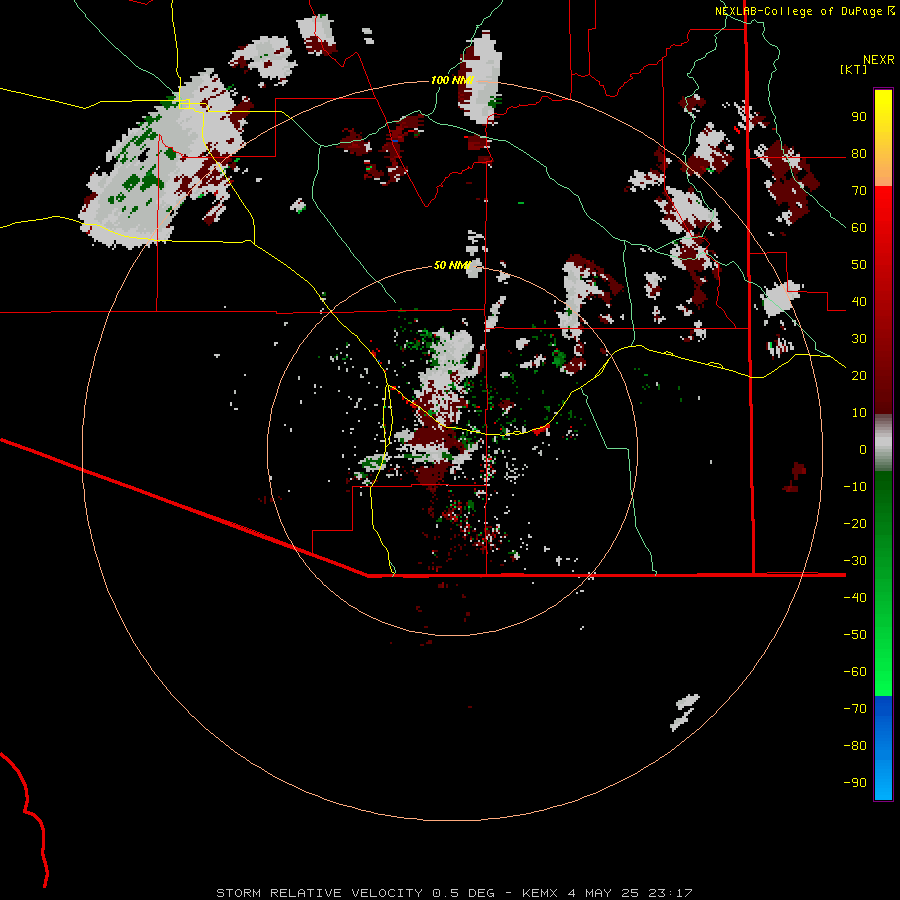
Task: Click the 80 value on velocity scale
Action: pyautogui.click(x=859, y=154)
